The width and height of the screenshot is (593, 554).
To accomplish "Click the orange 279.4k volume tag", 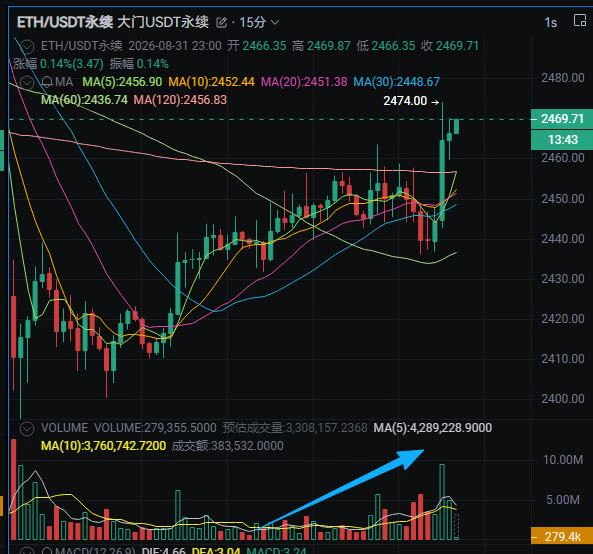I will (562, 536).
